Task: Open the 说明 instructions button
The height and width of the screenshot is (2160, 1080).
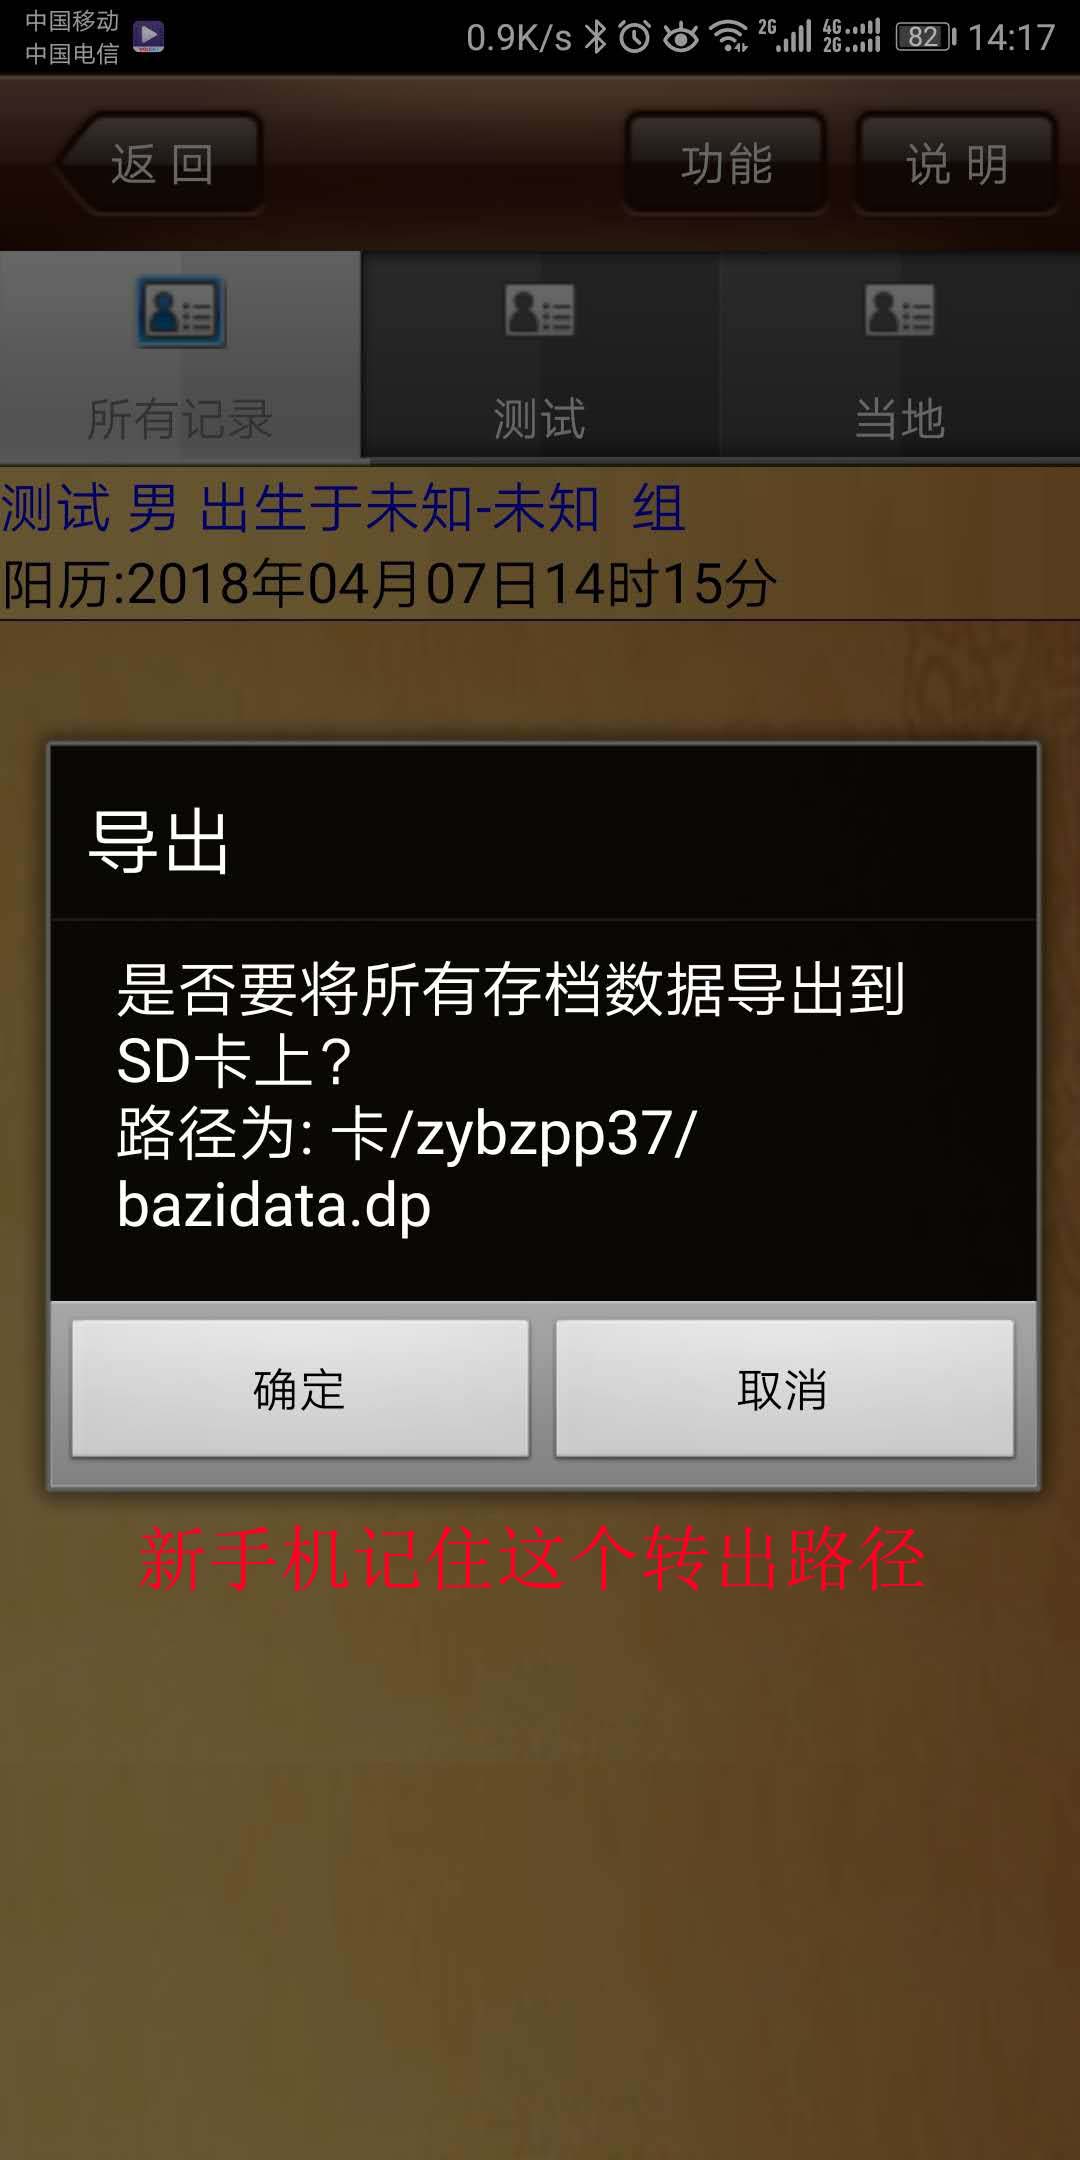Action: tap(957, 164)
